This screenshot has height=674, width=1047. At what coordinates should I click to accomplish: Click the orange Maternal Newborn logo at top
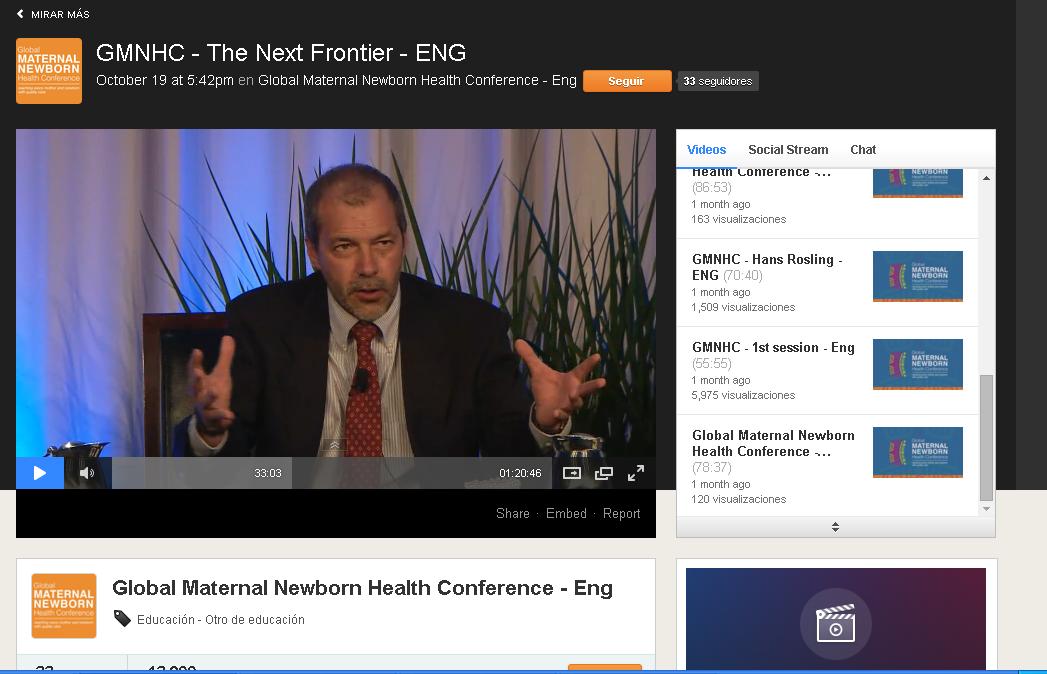[49, 71]
